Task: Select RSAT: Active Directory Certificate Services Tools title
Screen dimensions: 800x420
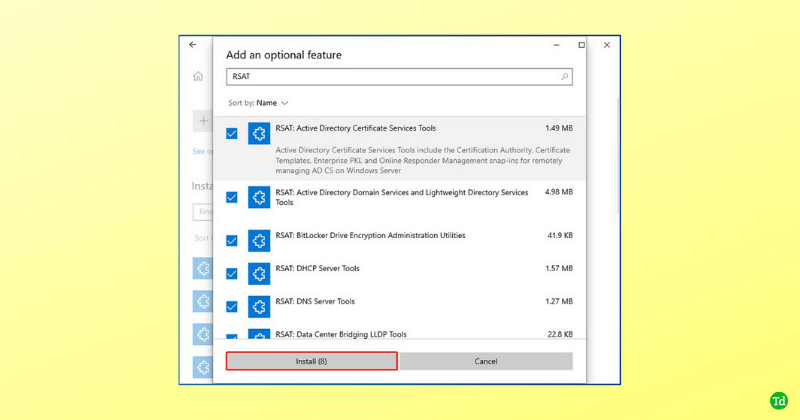Action: pos(356,128)
